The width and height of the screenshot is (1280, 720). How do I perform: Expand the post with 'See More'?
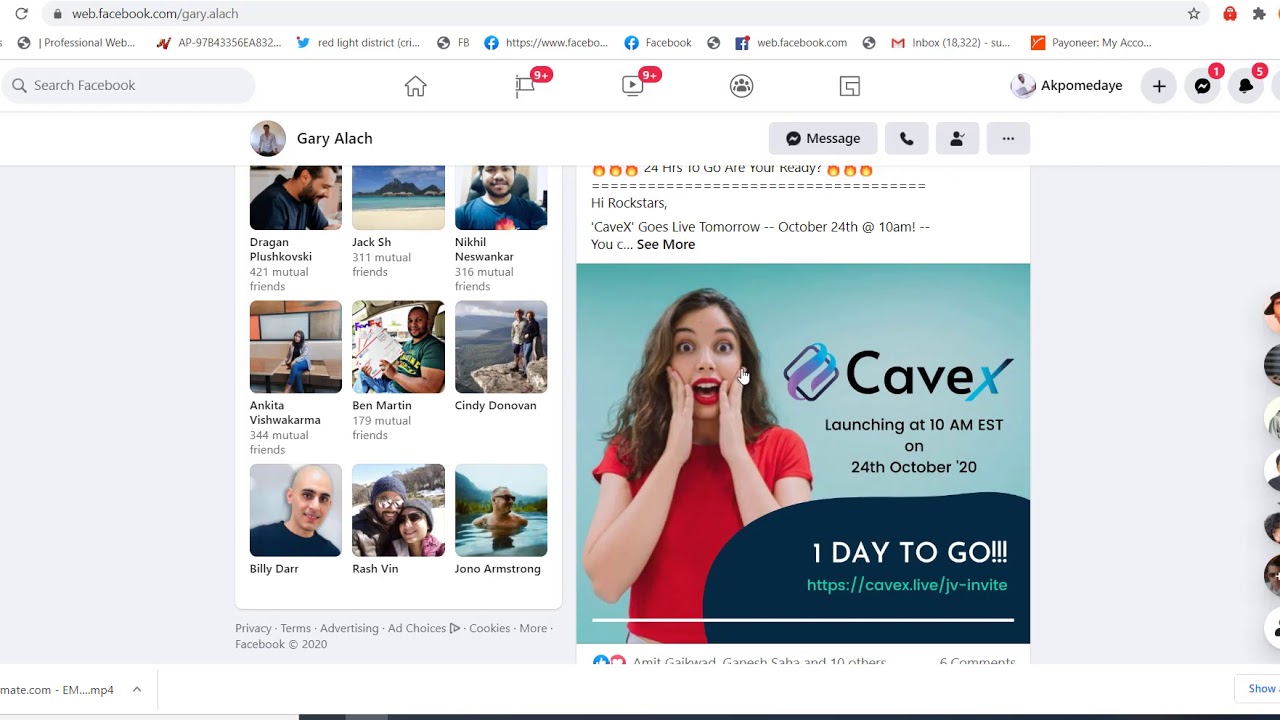click(x=666, y=244)
